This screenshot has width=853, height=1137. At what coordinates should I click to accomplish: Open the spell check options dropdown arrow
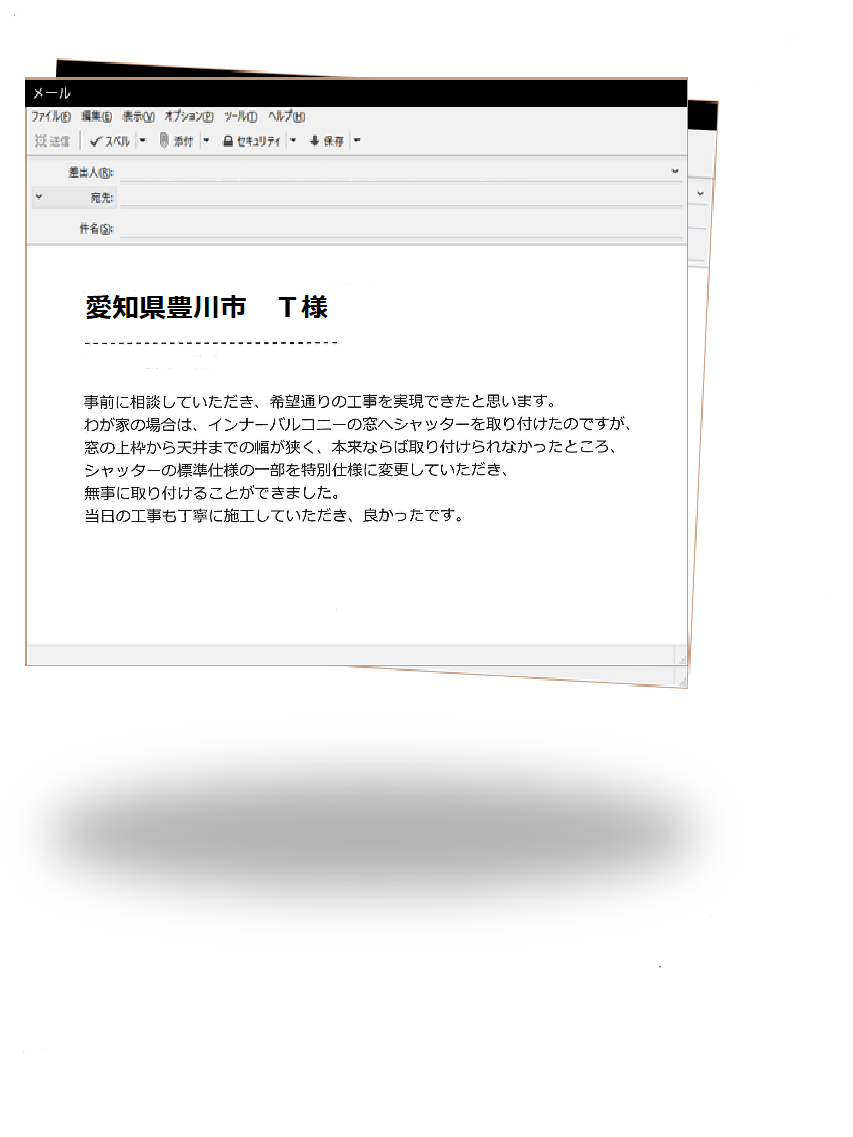click(142, 142)
